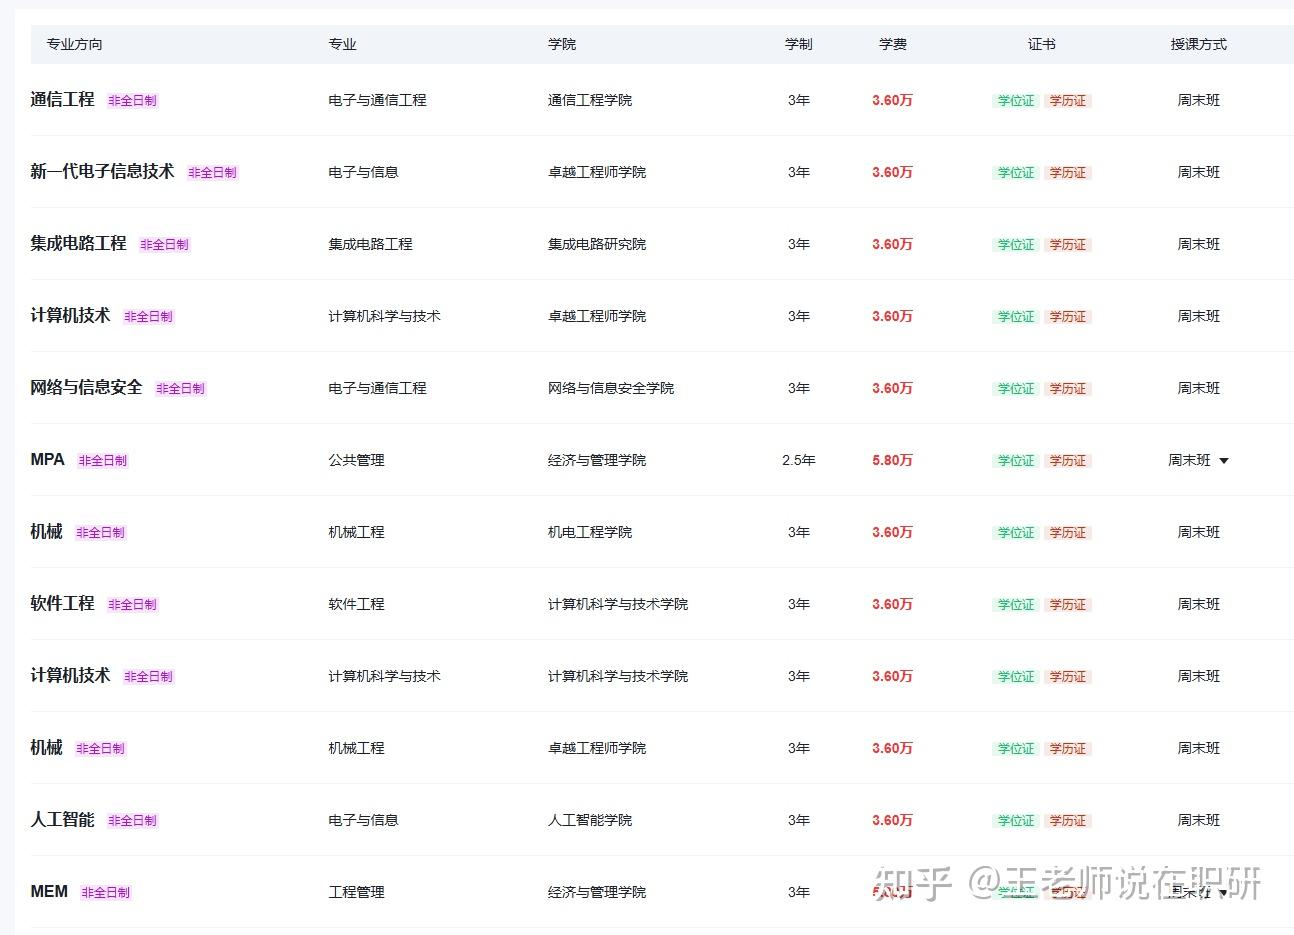Open the MEM row teaching mode dropdown
Screen dimensions: 1294x935
click(x=1223, y=893)
